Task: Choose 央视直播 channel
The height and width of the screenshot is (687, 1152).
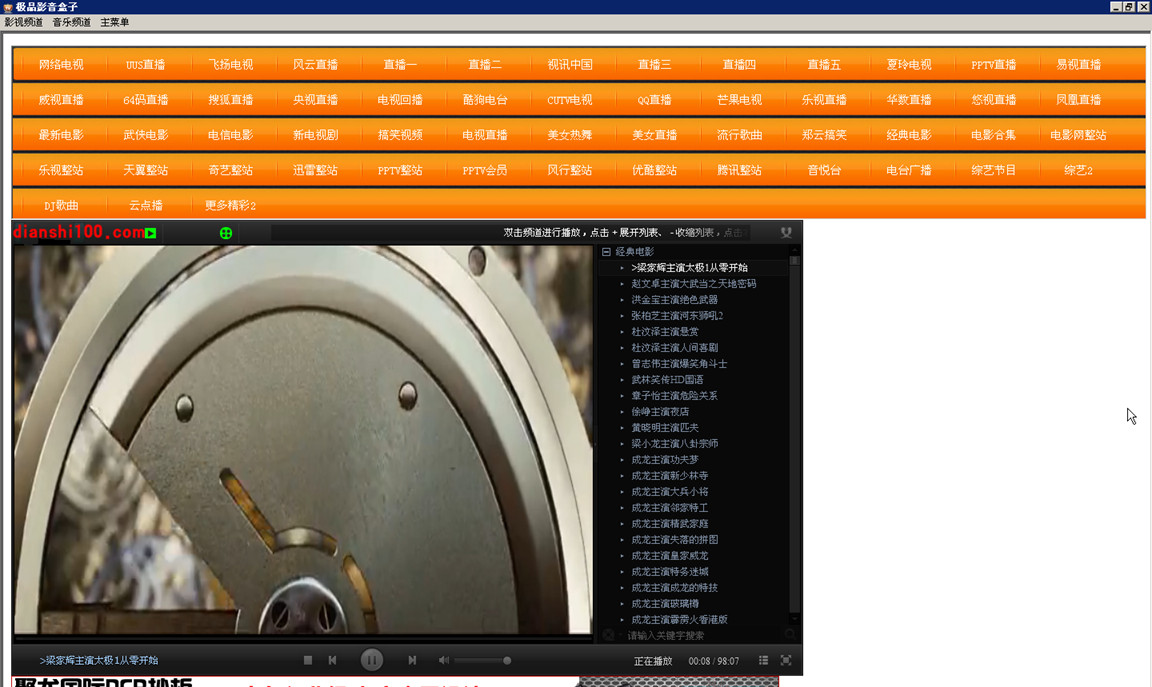Action: (315, 100)
